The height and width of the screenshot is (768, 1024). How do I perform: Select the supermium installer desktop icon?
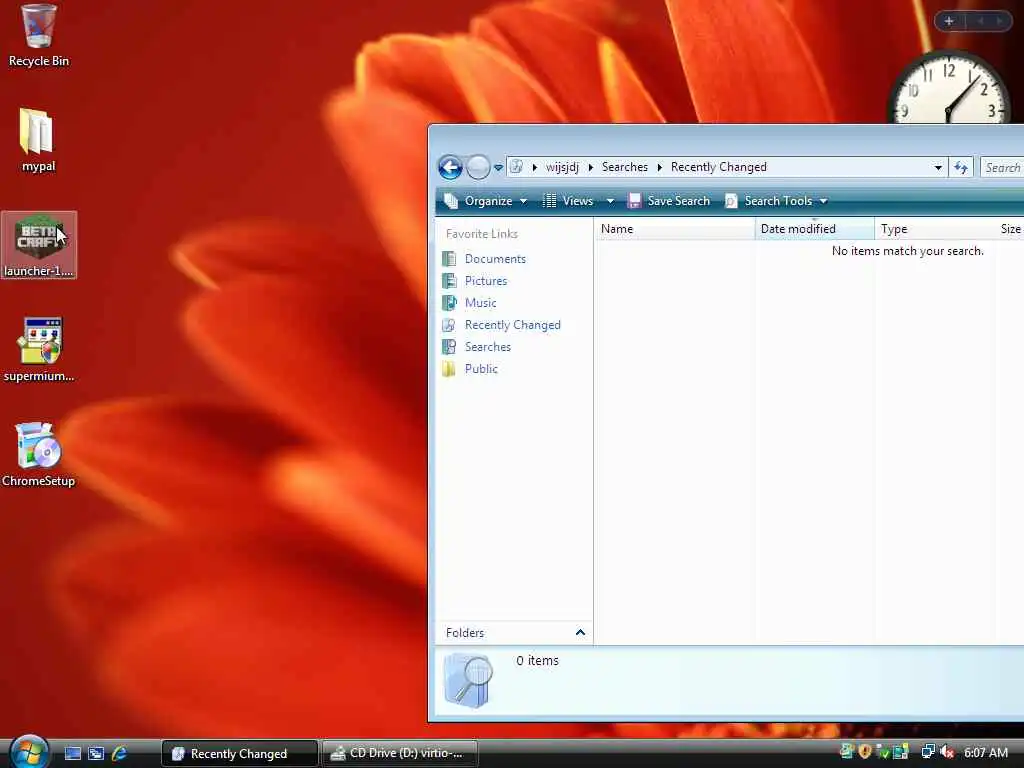39,349
